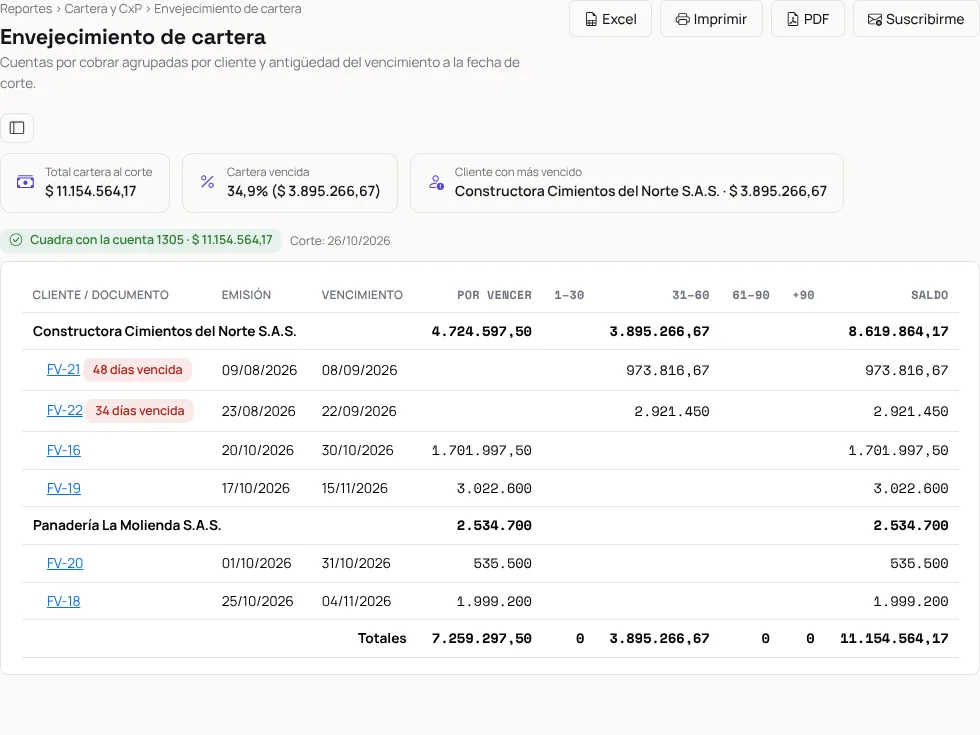Click the CLIENTE / DOCUMENTO column header
This screenshot has width=980, height=735.
coord(101,295)
